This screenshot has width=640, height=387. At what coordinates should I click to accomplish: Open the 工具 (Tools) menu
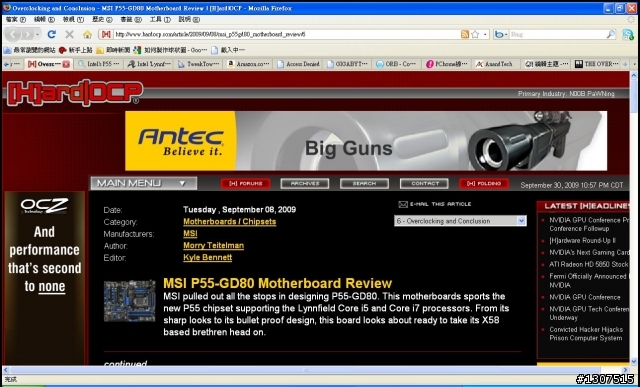[x=160, y=19]
